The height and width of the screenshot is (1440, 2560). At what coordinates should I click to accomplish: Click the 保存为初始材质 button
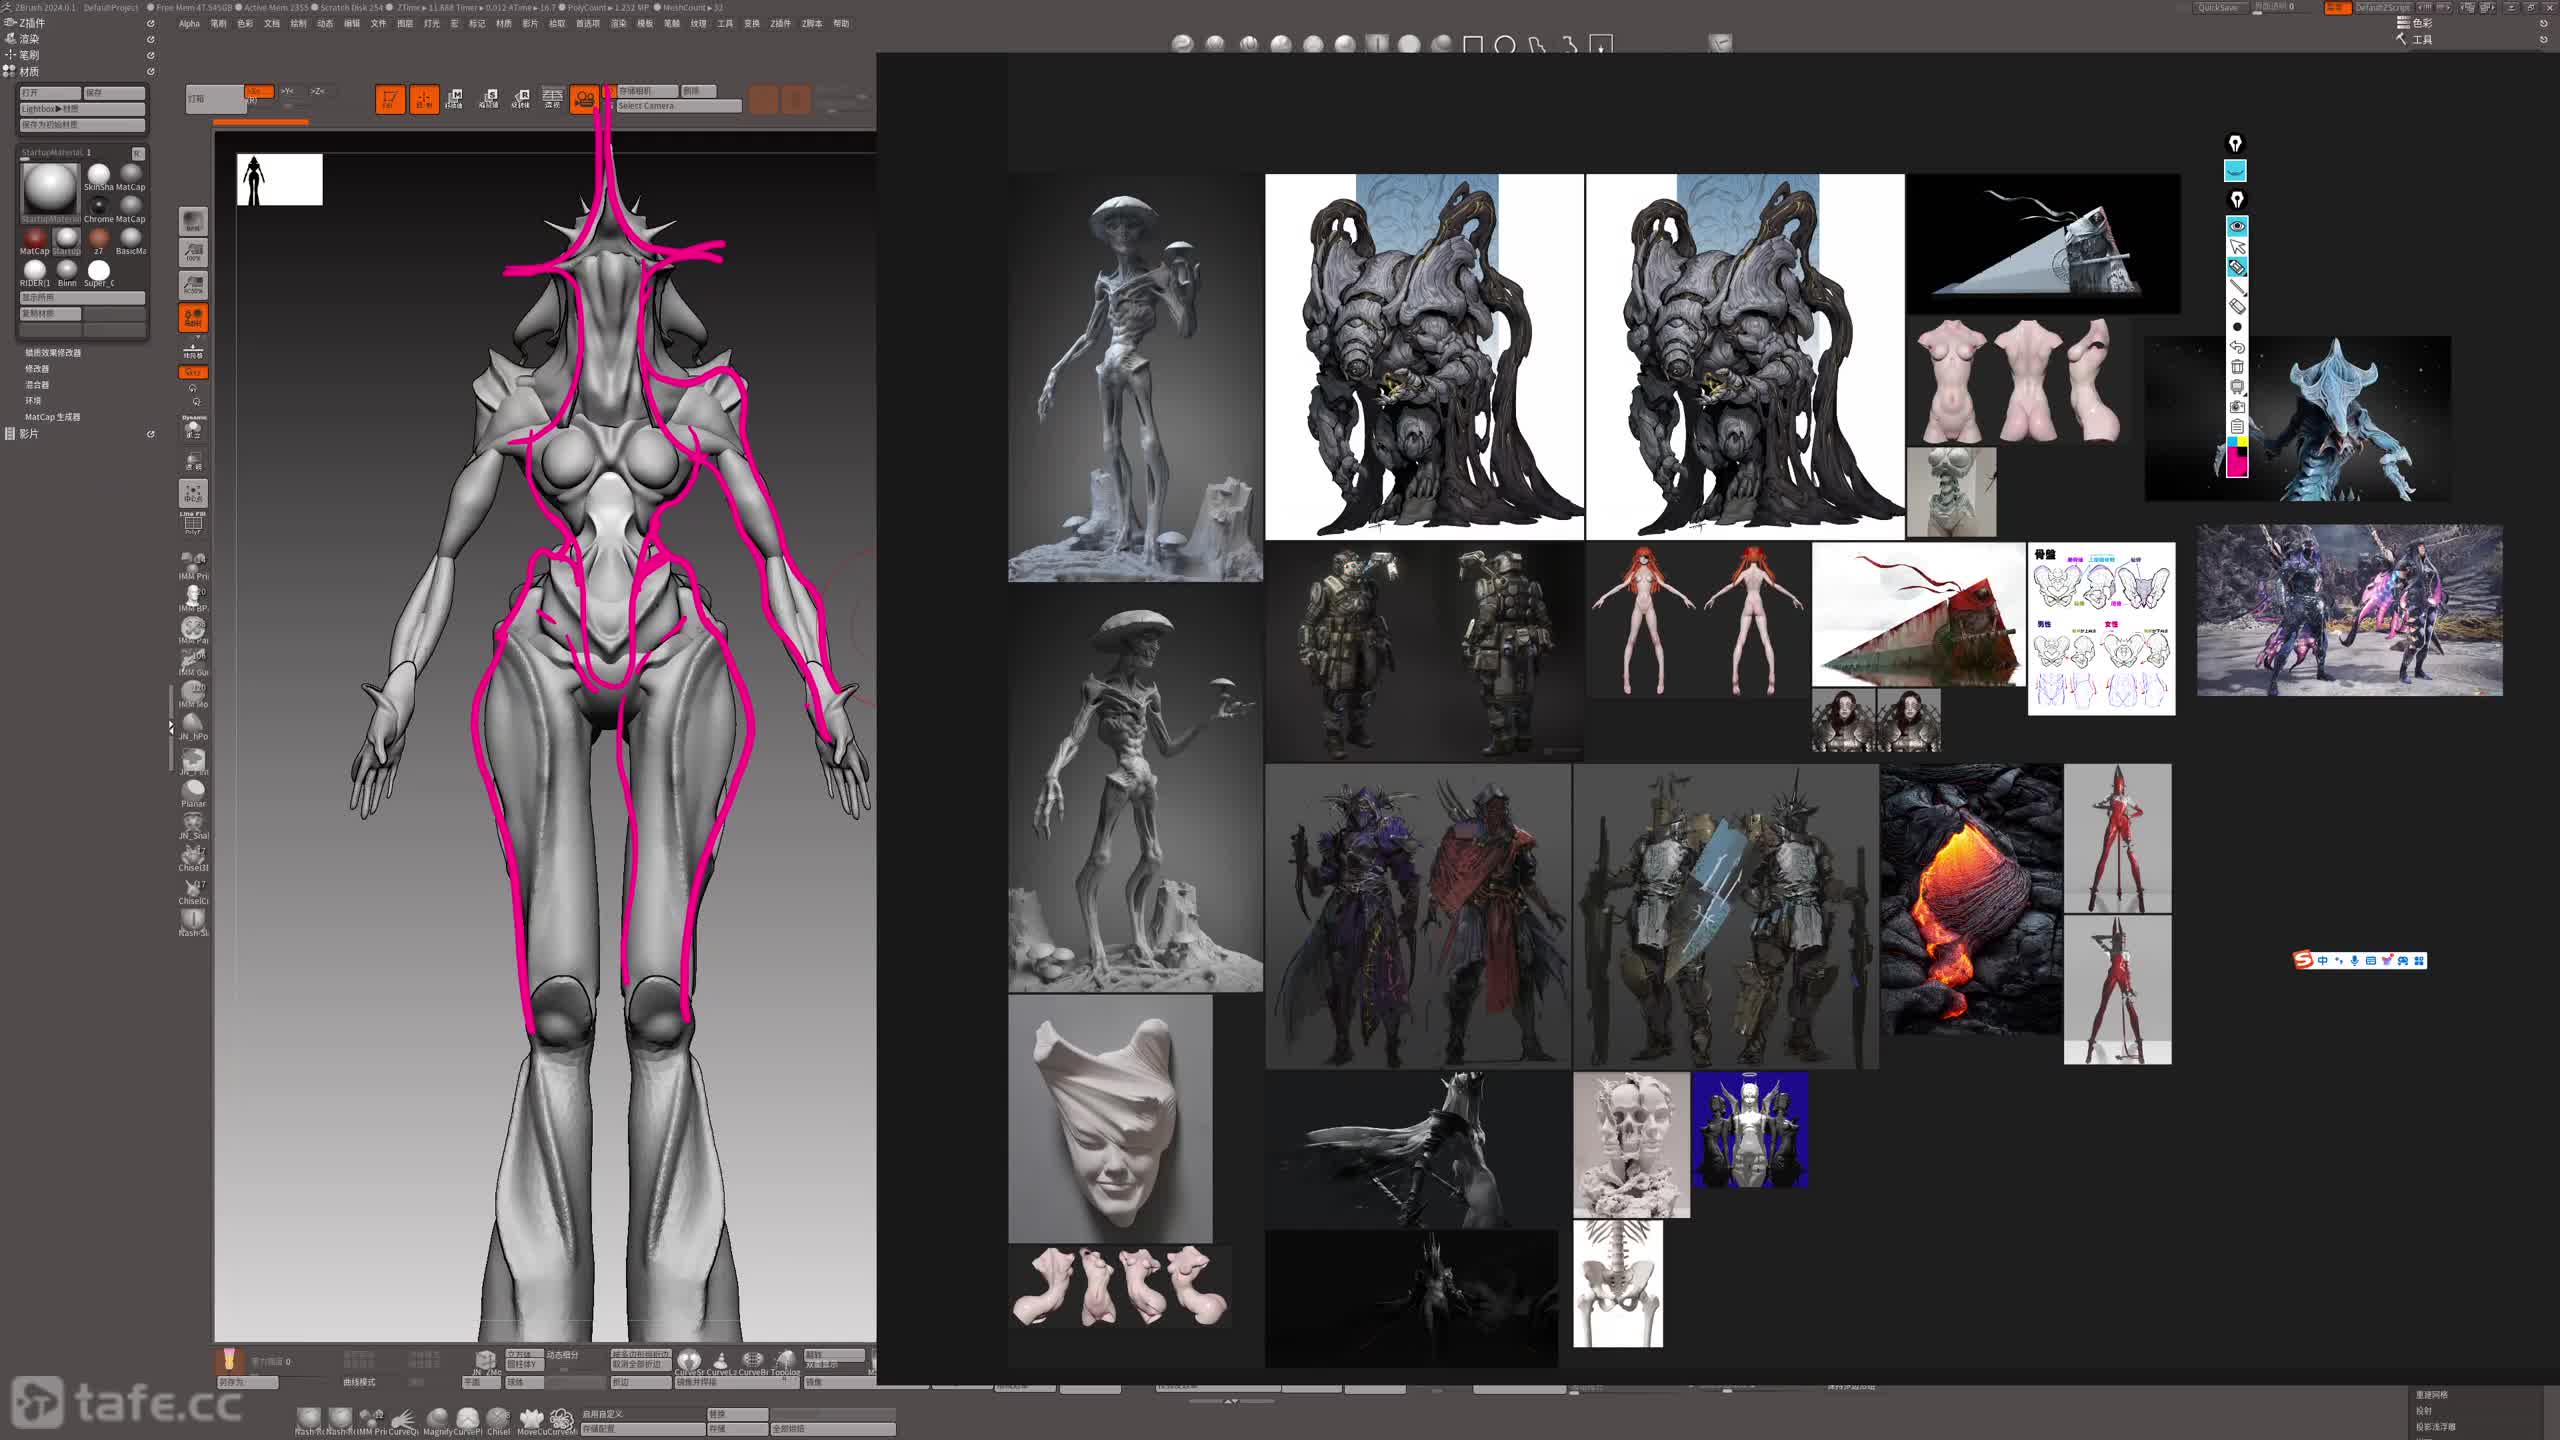coord(82,125)
